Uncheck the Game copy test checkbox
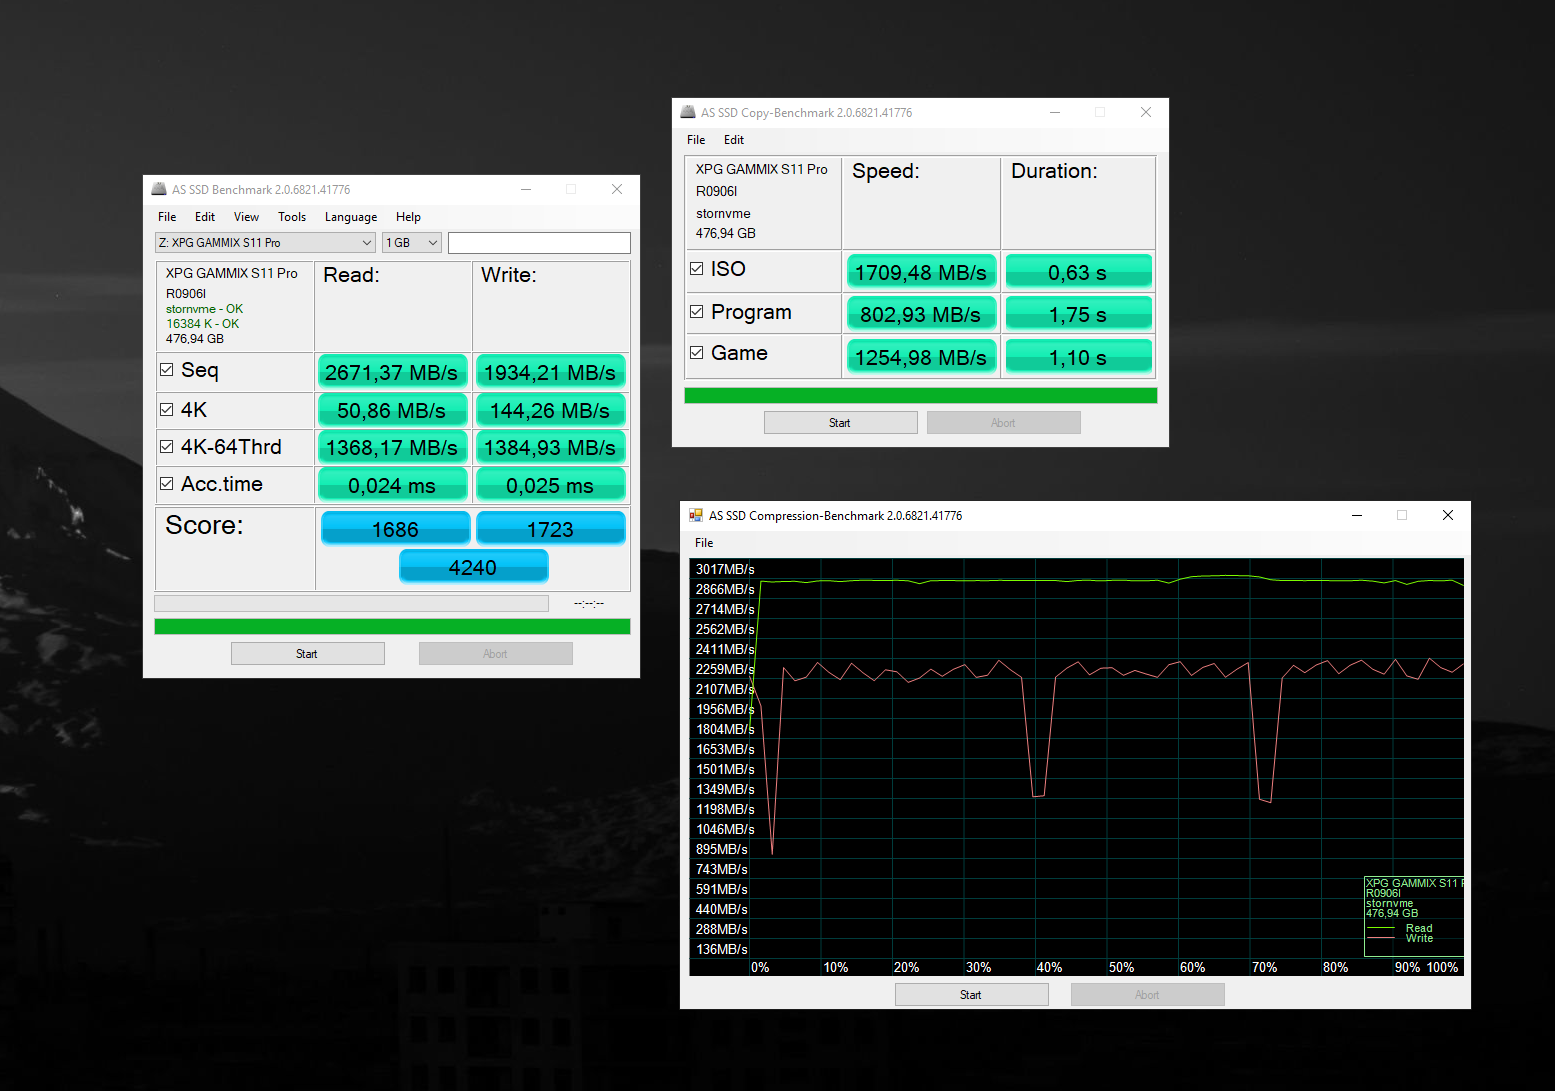Screen dimensions: 1555x1091 coord(697,352)
